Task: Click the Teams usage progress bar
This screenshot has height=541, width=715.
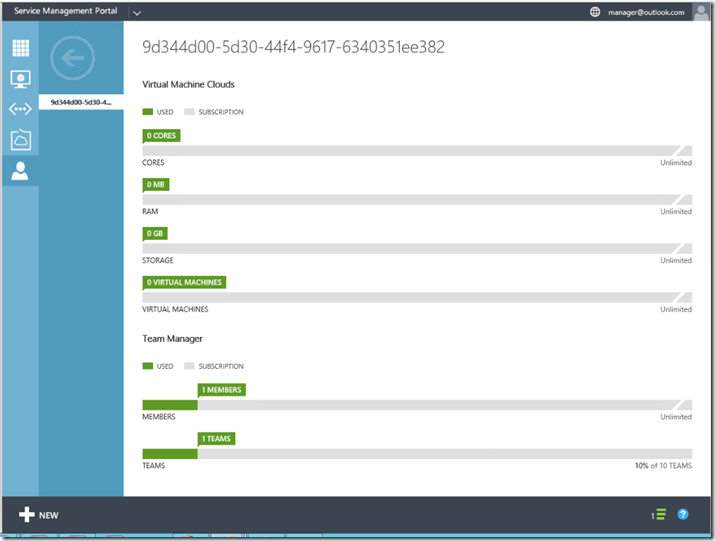Action: [417, 454]
